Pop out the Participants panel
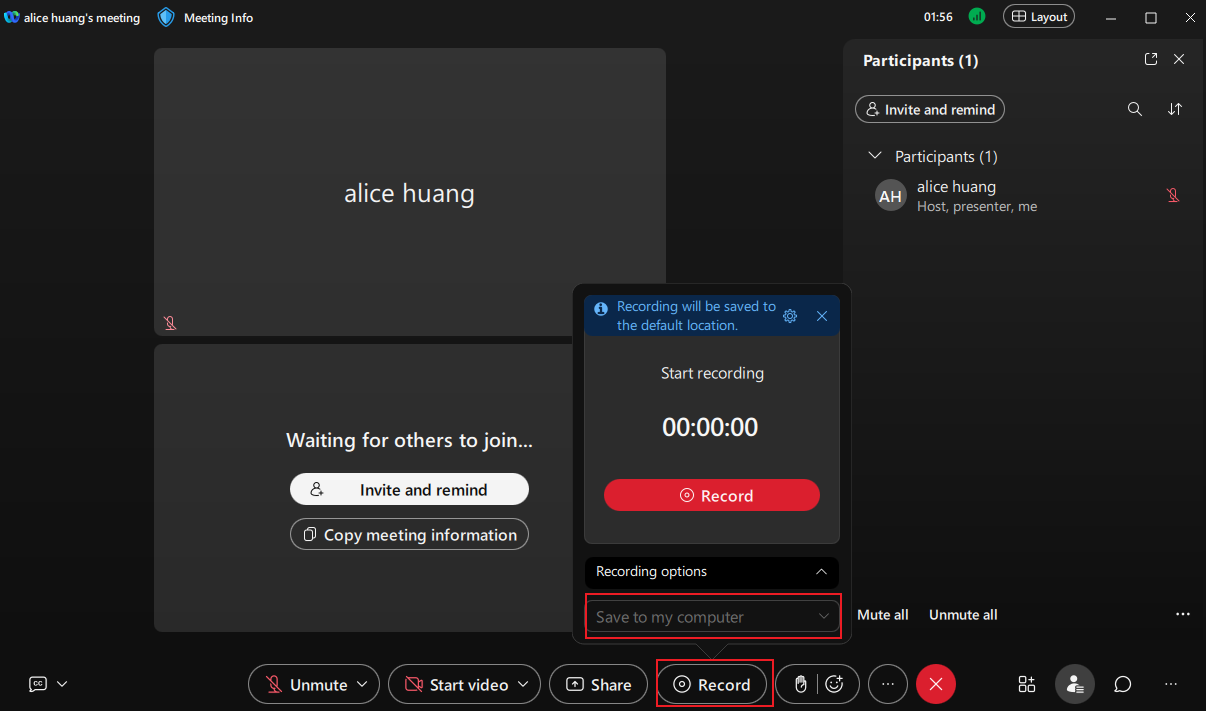1206x711 pixels. click(x=1151, y=59)
